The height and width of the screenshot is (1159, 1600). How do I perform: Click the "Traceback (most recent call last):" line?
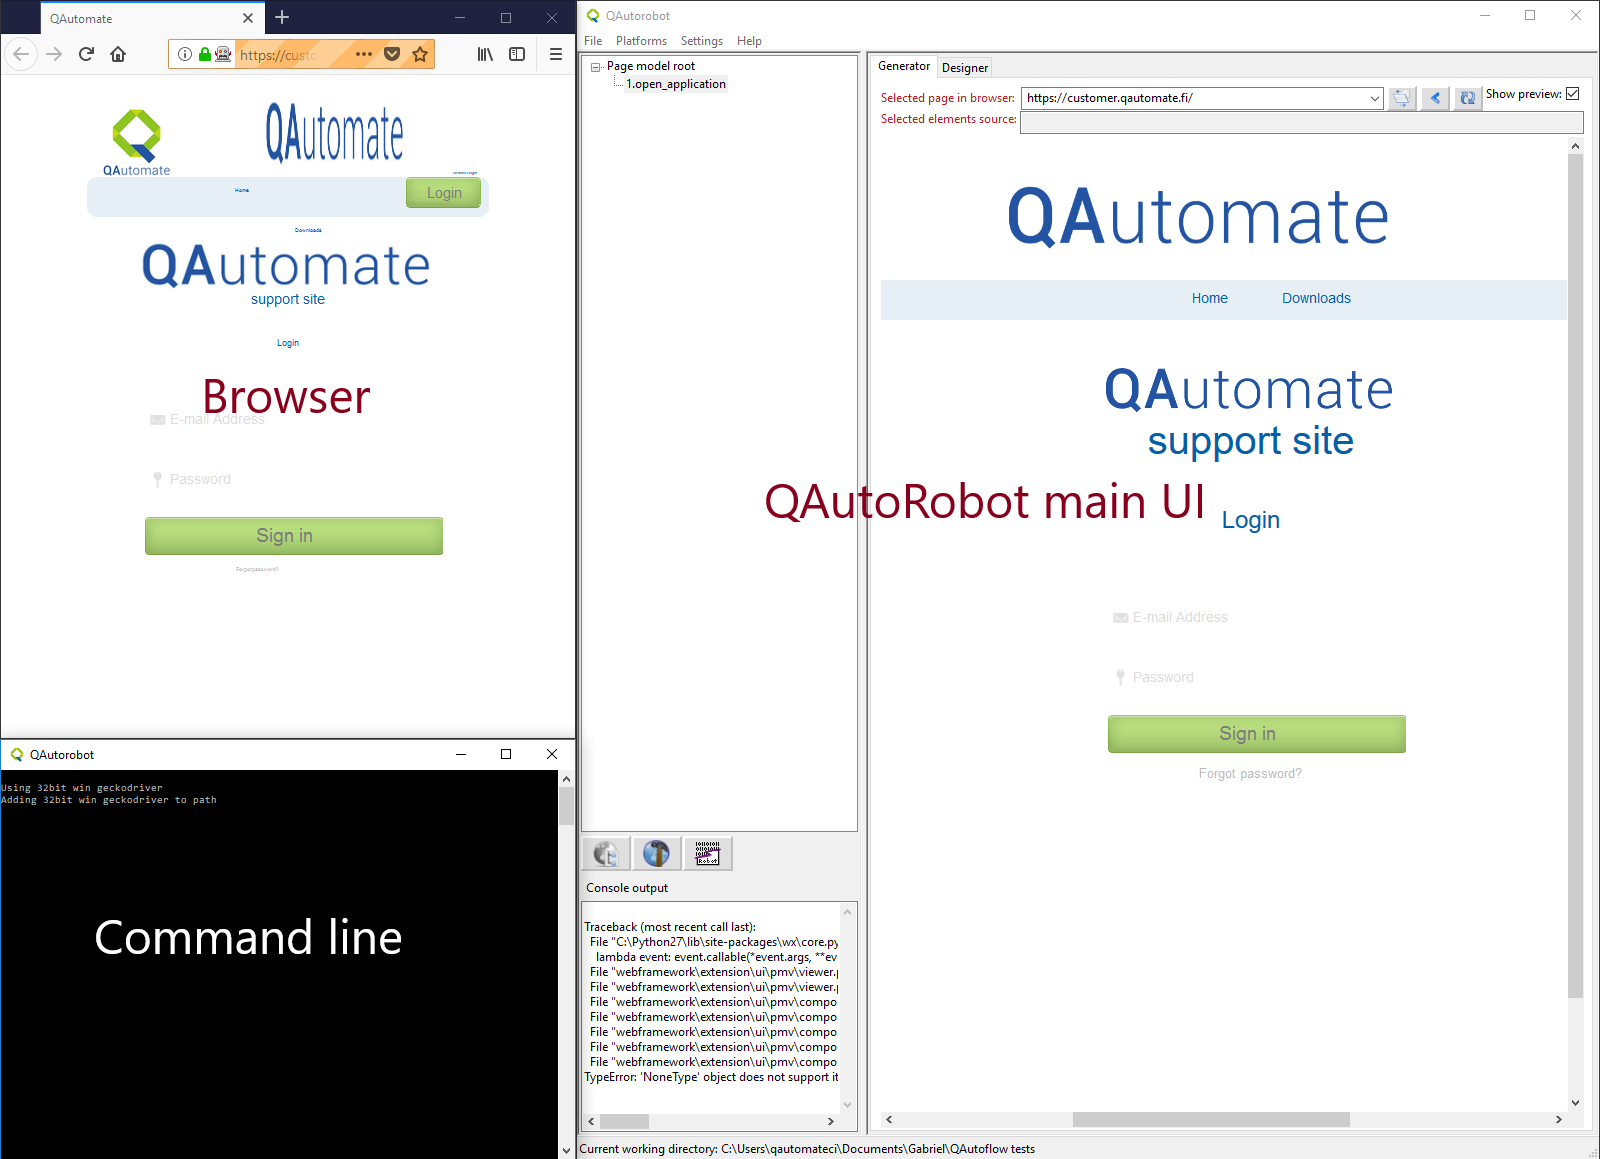(670, 927)
